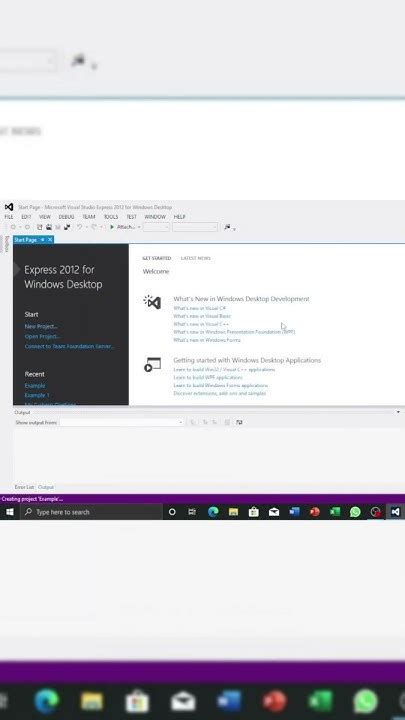Open the Windows Start button
Image resolution: width=405 pixels, height=720 pixels.
coord(10,512)
